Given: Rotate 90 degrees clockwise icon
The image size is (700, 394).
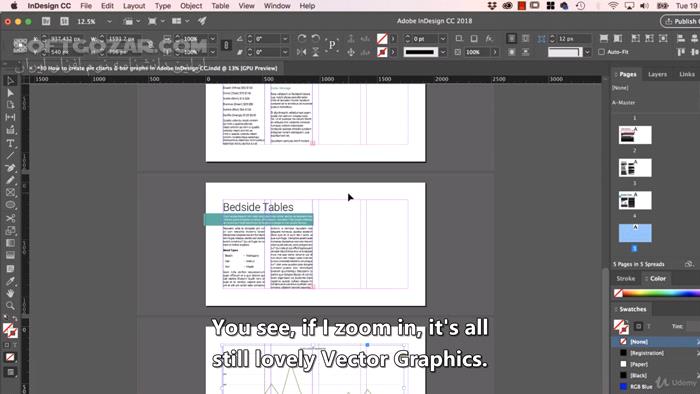Looking at the screenshot, I should click(302, 39).
